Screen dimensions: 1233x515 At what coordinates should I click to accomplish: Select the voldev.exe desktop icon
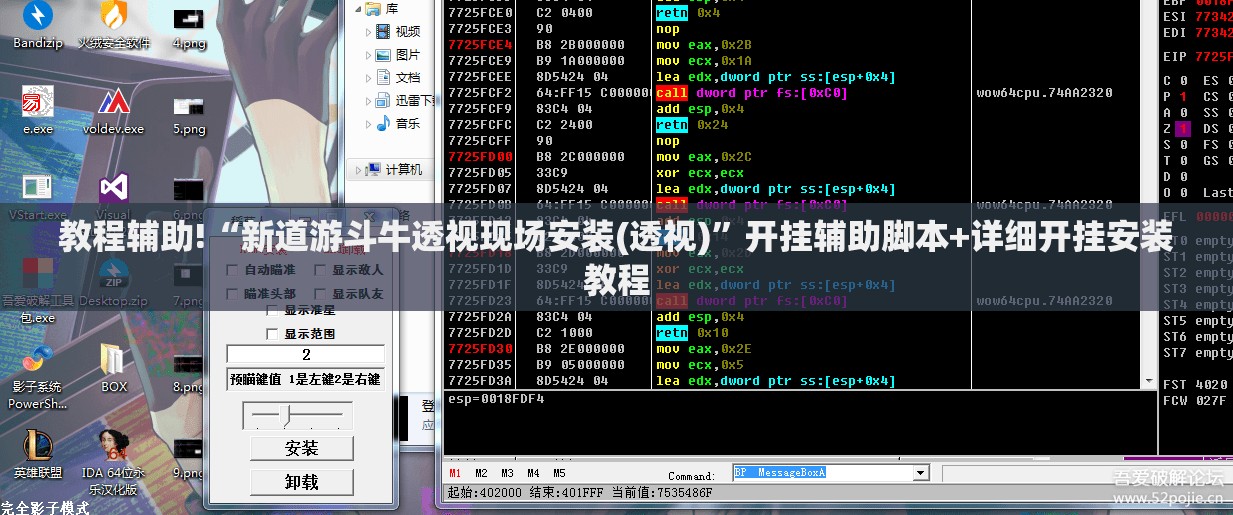click(114, 110)
